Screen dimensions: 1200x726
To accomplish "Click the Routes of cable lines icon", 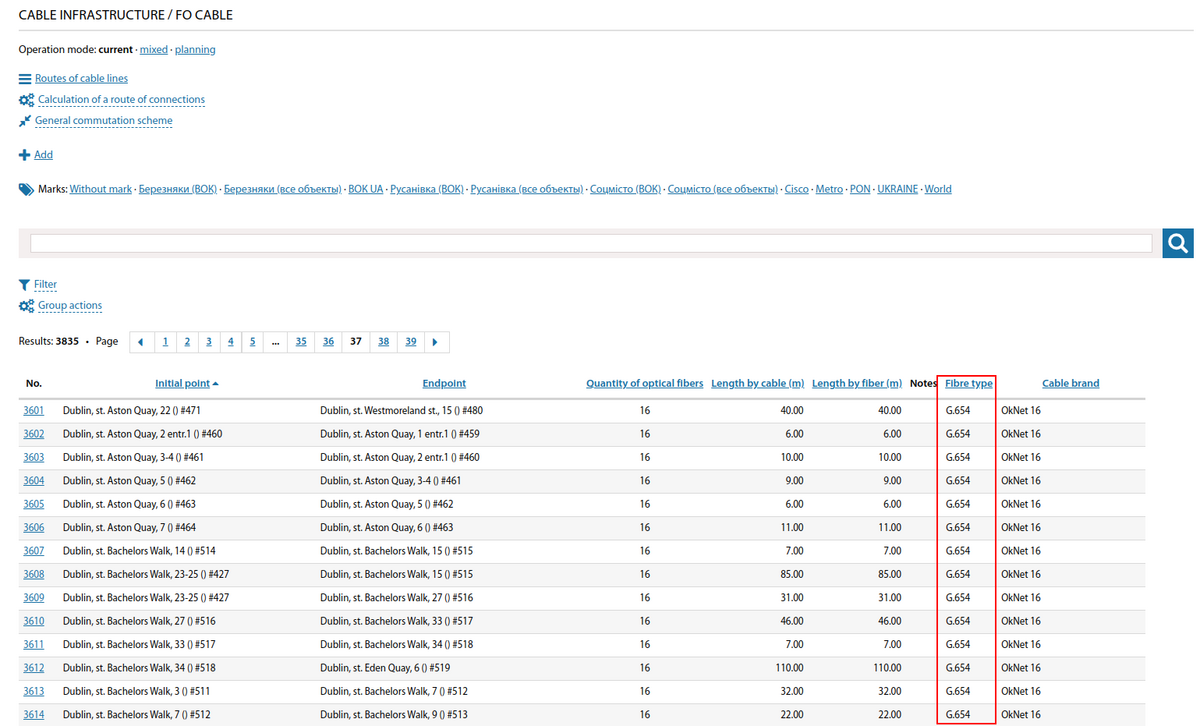I will click(x=25, y=79).
